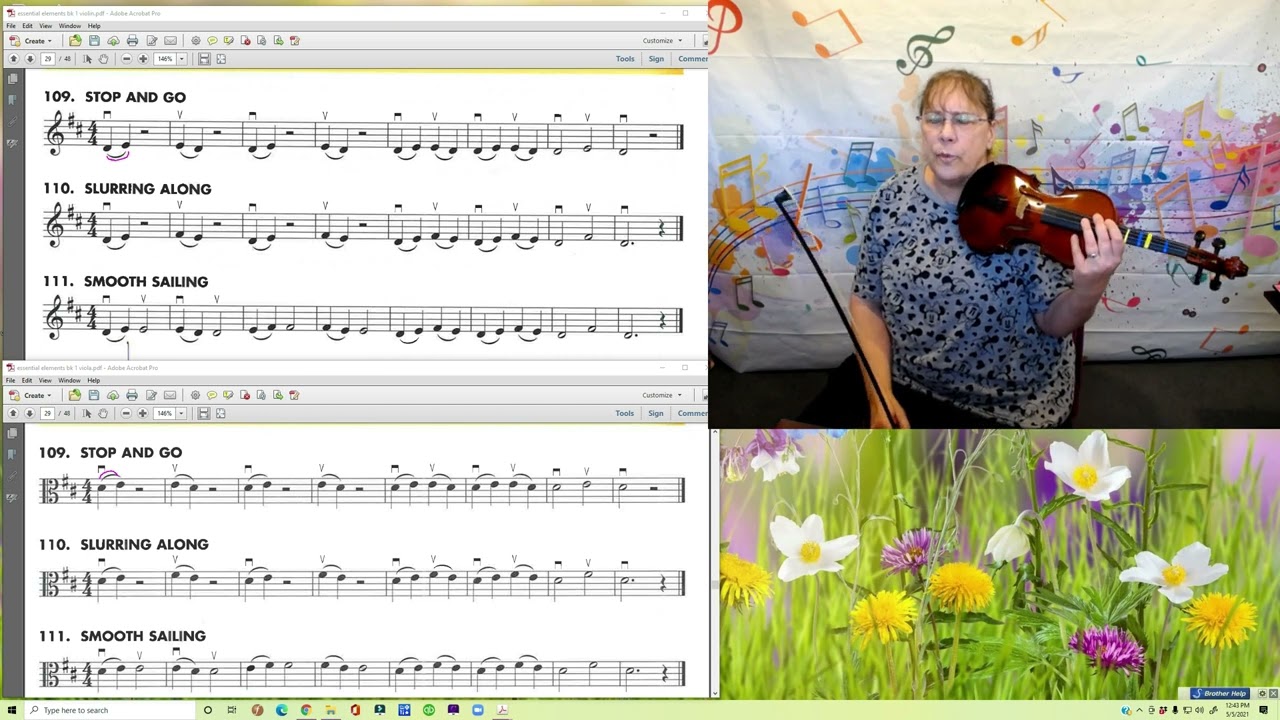Viewport: 1280px width, 720px height.
Task: Go to the previous page in the violin window
Action: coord(13,59)
